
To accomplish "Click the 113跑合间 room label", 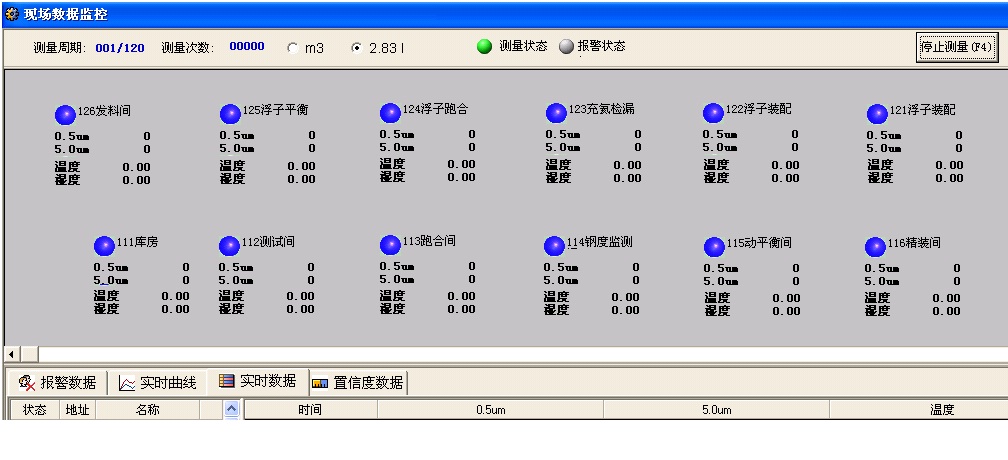I will pyautogui.click(x=429, y=242).
